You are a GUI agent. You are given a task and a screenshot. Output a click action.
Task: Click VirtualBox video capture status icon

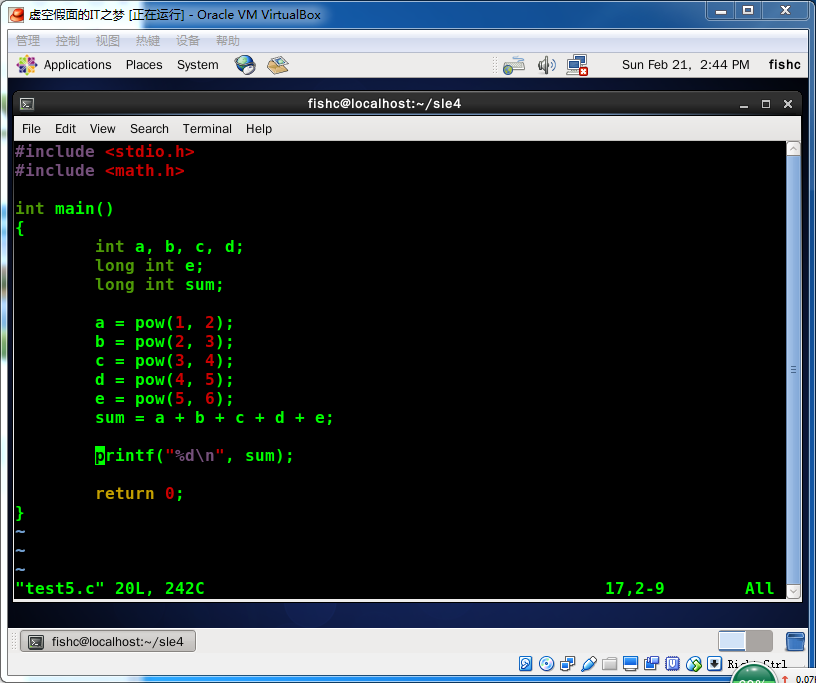click(x=652, y=664)
